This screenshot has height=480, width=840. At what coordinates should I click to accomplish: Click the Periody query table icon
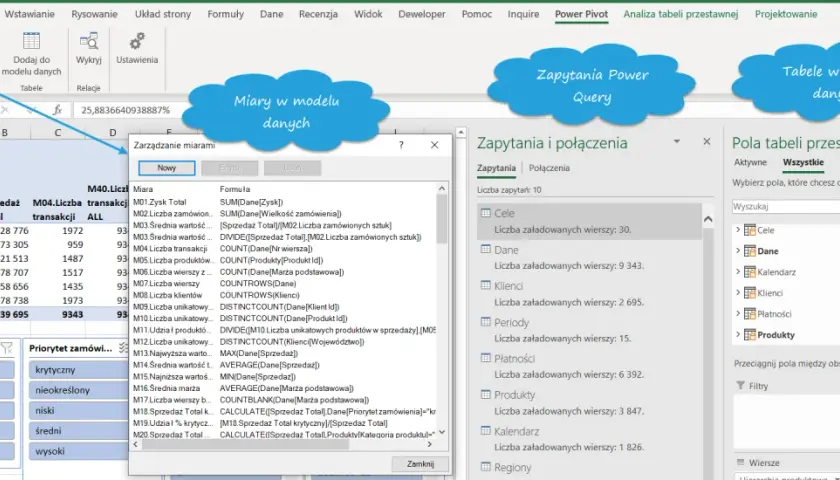click(485, 321)
